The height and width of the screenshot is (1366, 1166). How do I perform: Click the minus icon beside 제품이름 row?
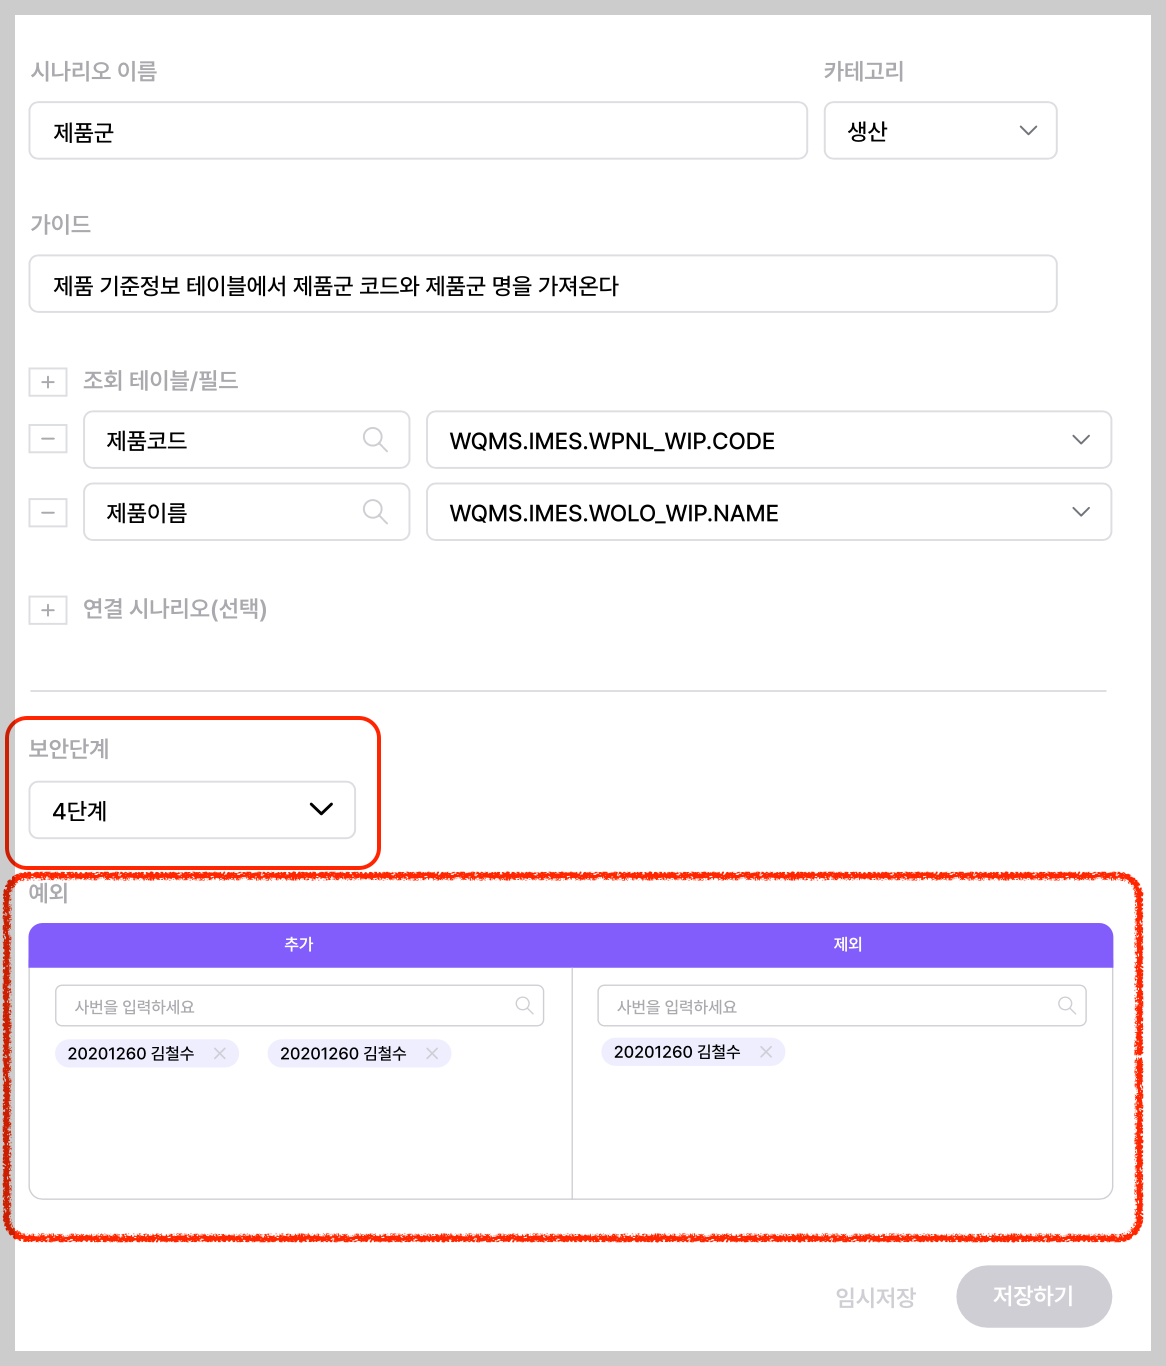(48, 511)
